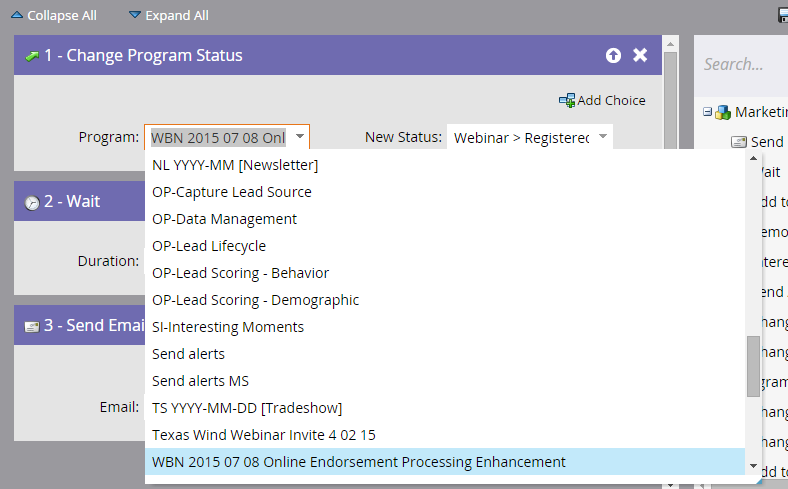This screenshot has width=788, height=489.
Task: Collapse the Marketing tree node
Action: click(x=707, y=112)
